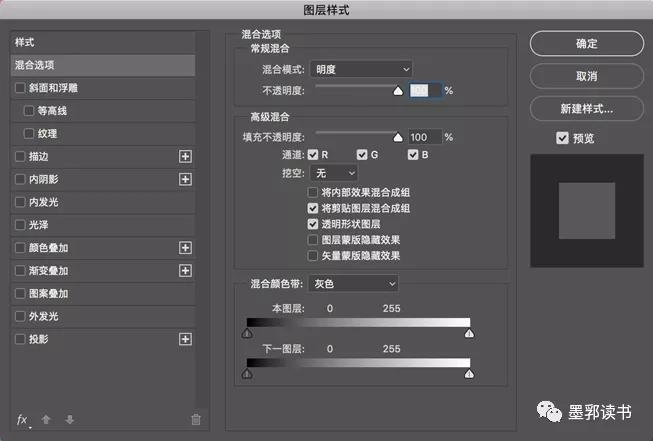Enable the 斜面和浮雕 checkbox
653x441 pixels.
click(x=20, y=88)
